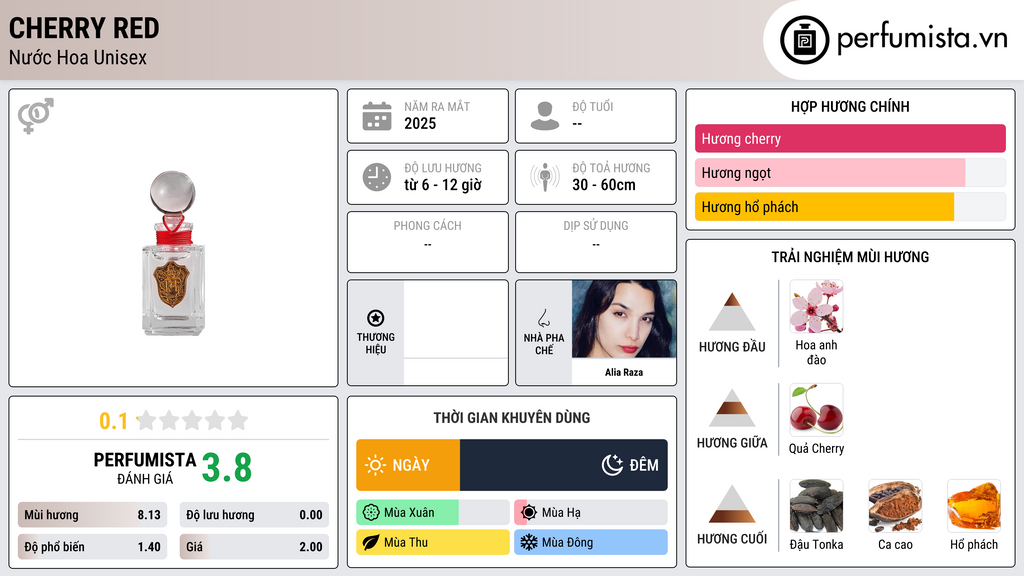Viewport: 1024px width, 576px height.
Task: Click the Hương ngọt accord bar
Action: (850, 172)
